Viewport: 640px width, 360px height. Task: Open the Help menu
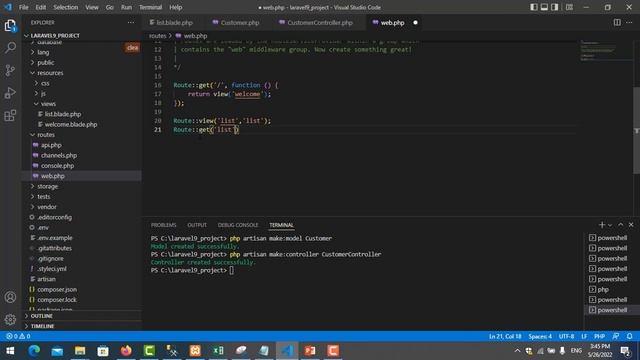(x=176, y=7)
